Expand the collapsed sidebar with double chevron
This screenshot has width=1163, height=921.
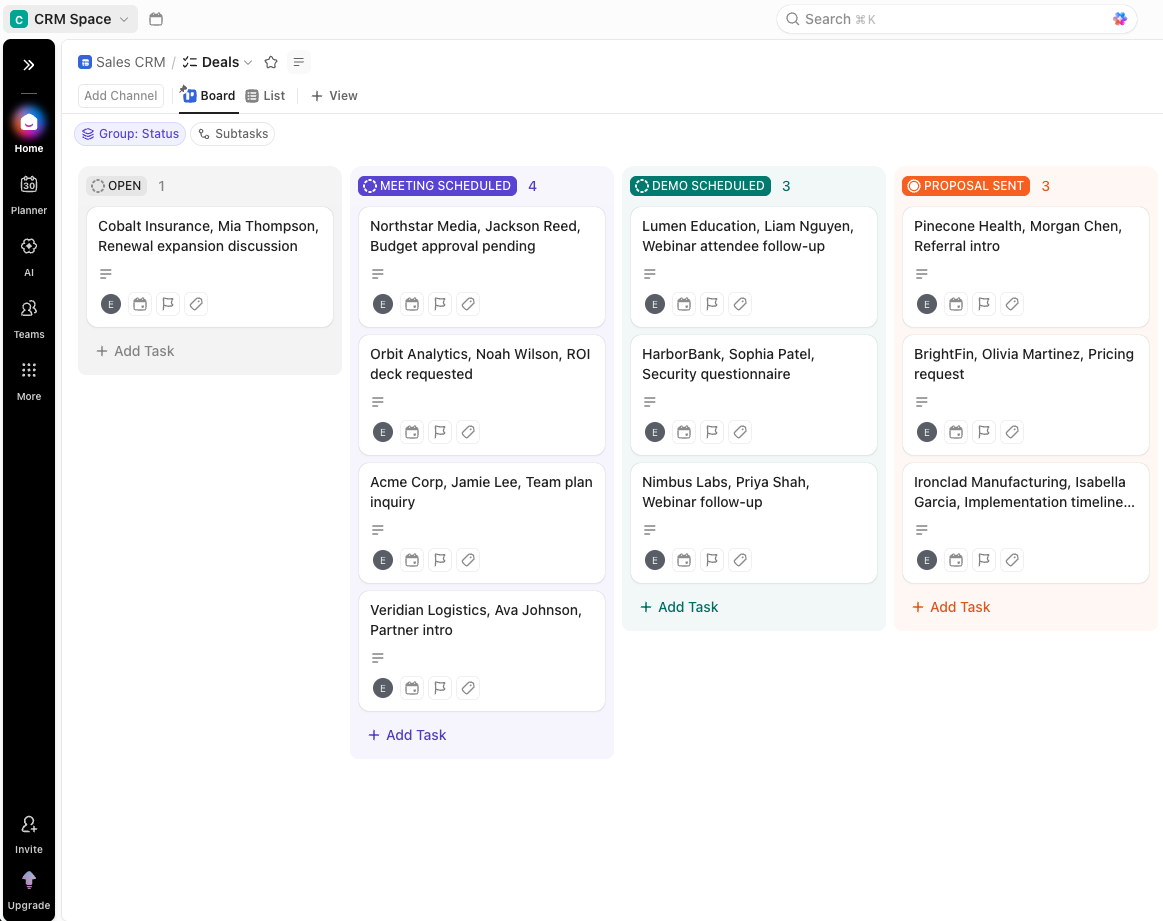(x=28, y=65)
